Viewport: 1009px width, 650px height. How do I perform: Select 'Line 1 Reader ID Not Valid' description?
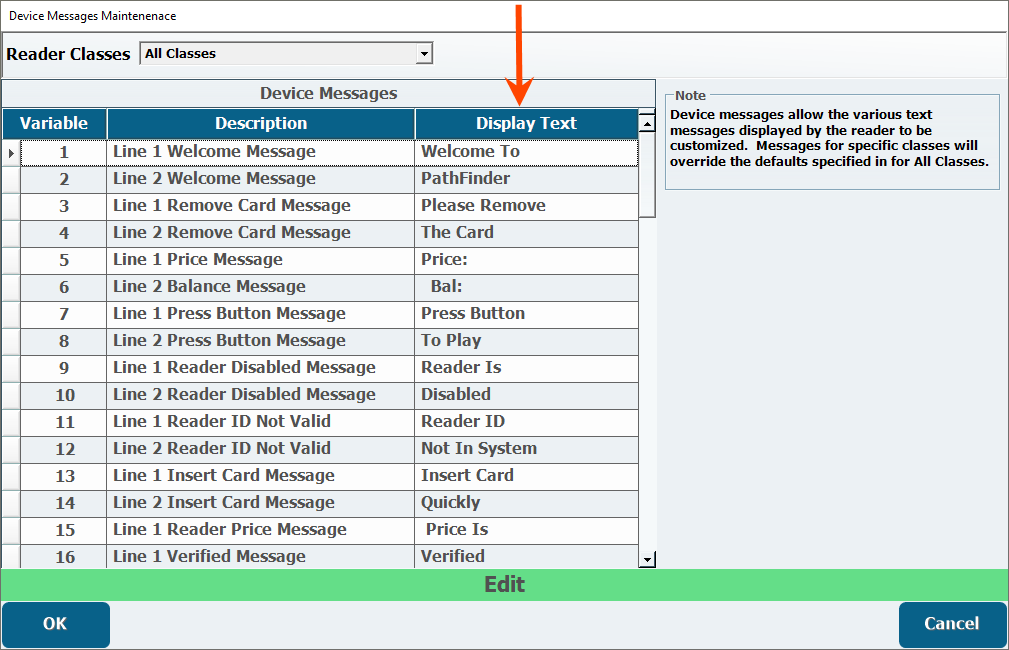tap(221, 422)
